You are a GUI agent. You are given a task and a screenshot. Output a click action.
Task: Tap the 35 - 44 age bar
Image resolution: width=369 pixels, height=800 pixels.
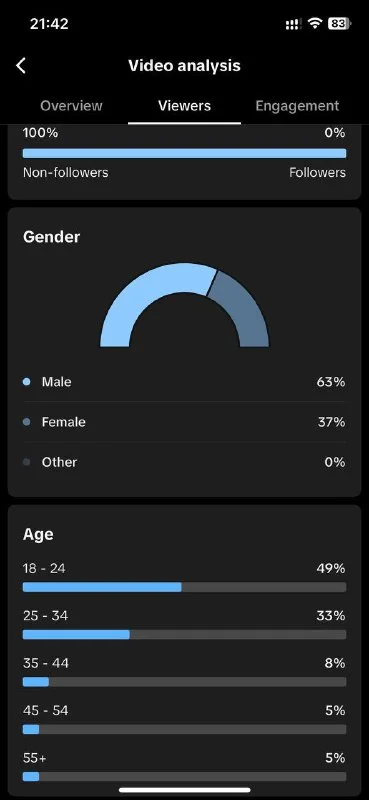[x=184, y=682]
